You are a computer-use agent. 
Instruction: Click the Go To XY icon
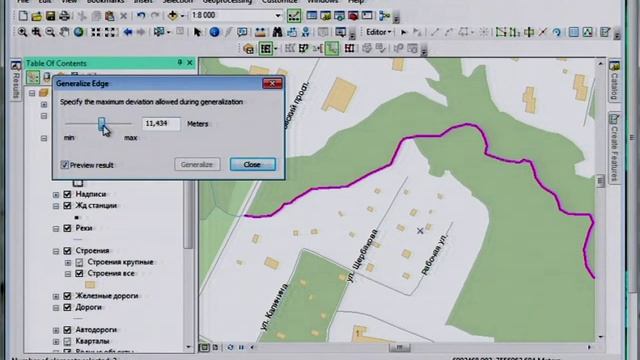coord(305,32)
